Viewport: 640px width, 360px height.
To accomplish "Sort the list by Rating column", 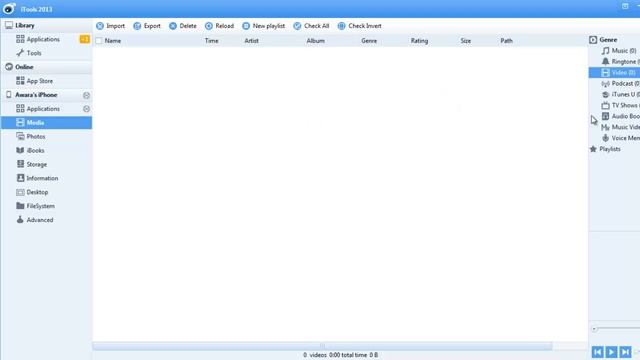I will click(x=419, y=41).
